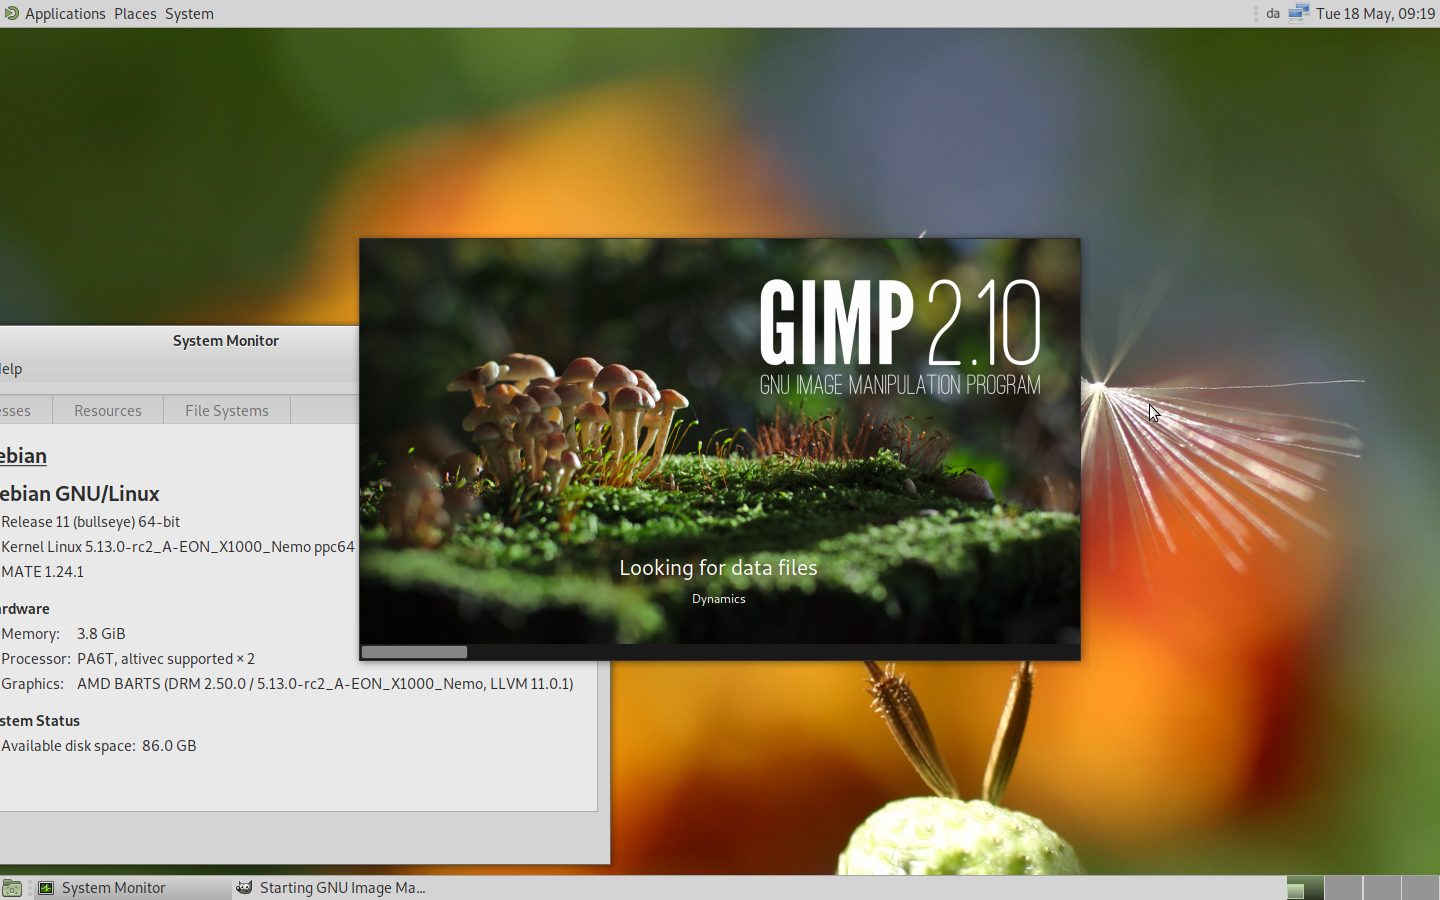The height and width of the screenshot is (900, 1440).
Task: Switch to the fourth workspace in the switcher
Action: [x=1420, y=888]
